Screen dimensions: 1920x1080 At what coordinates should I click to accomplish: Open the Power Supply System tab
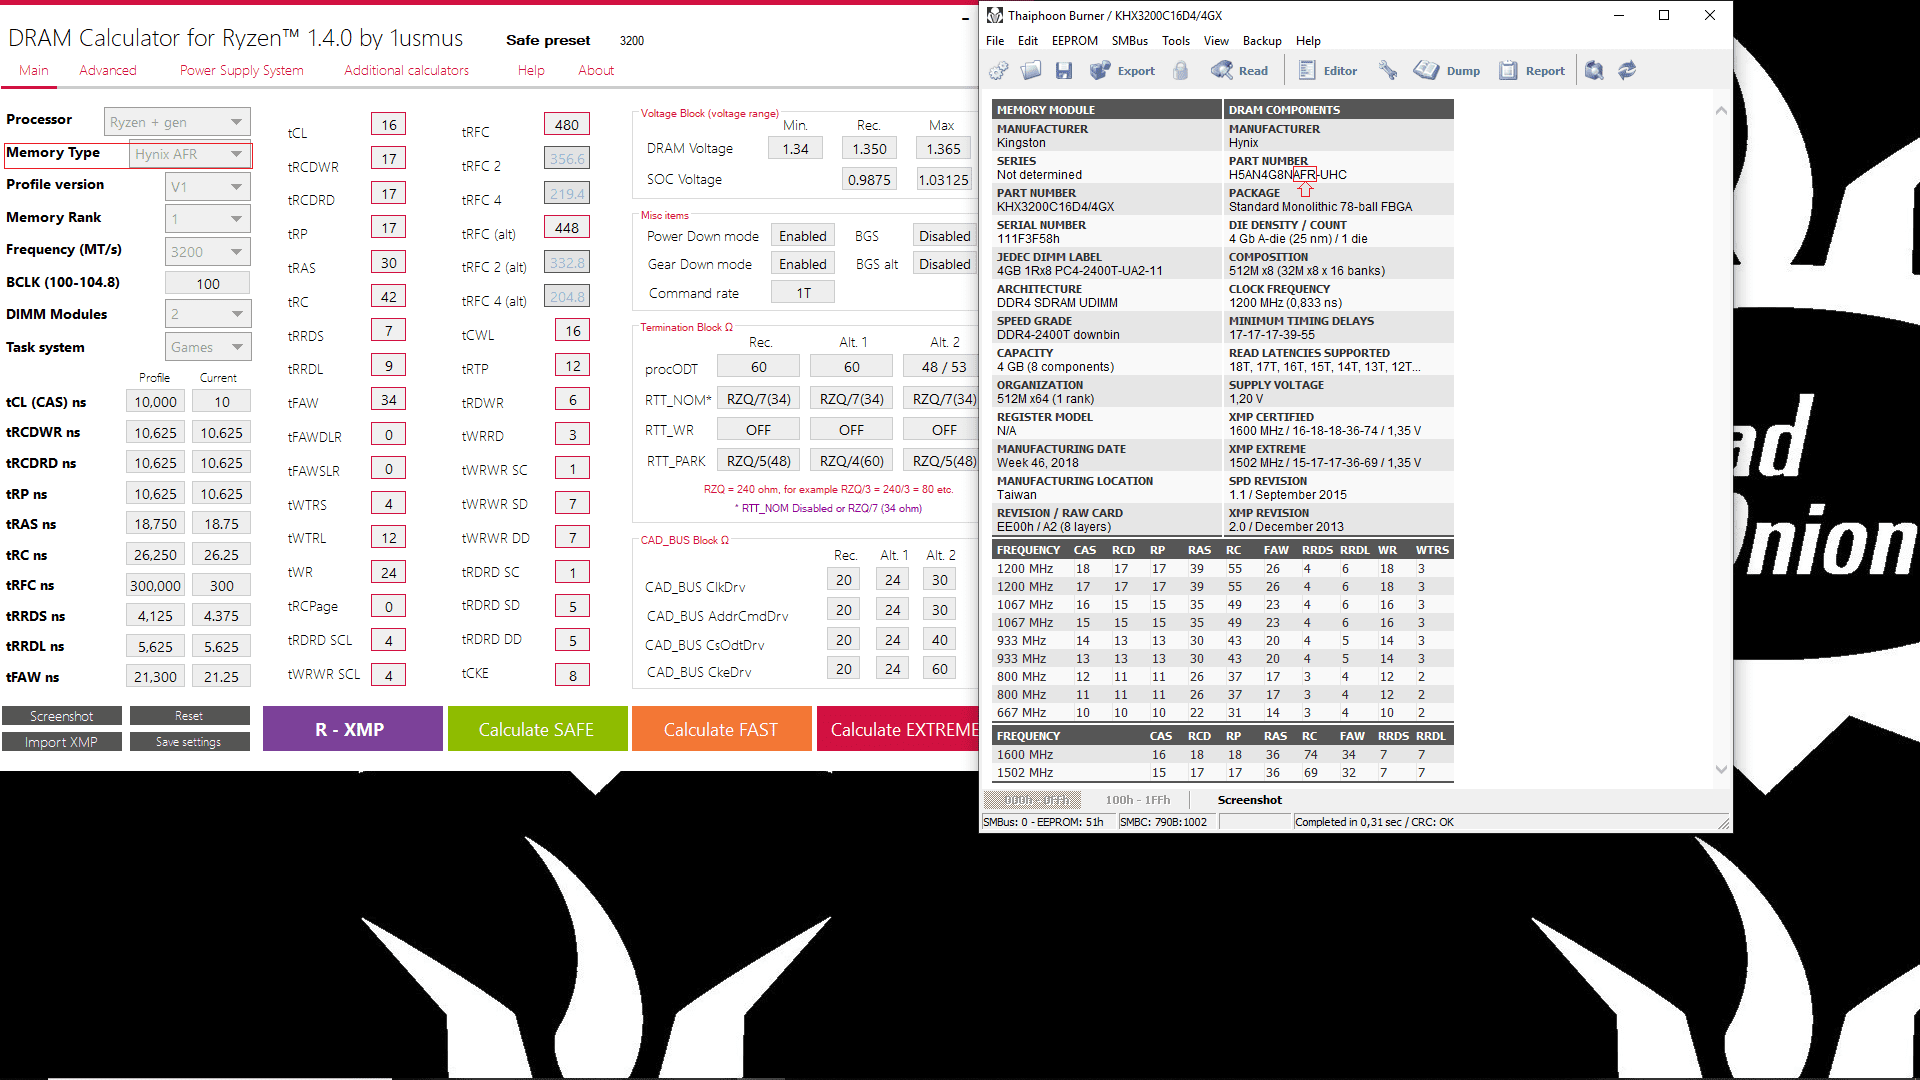241,70
